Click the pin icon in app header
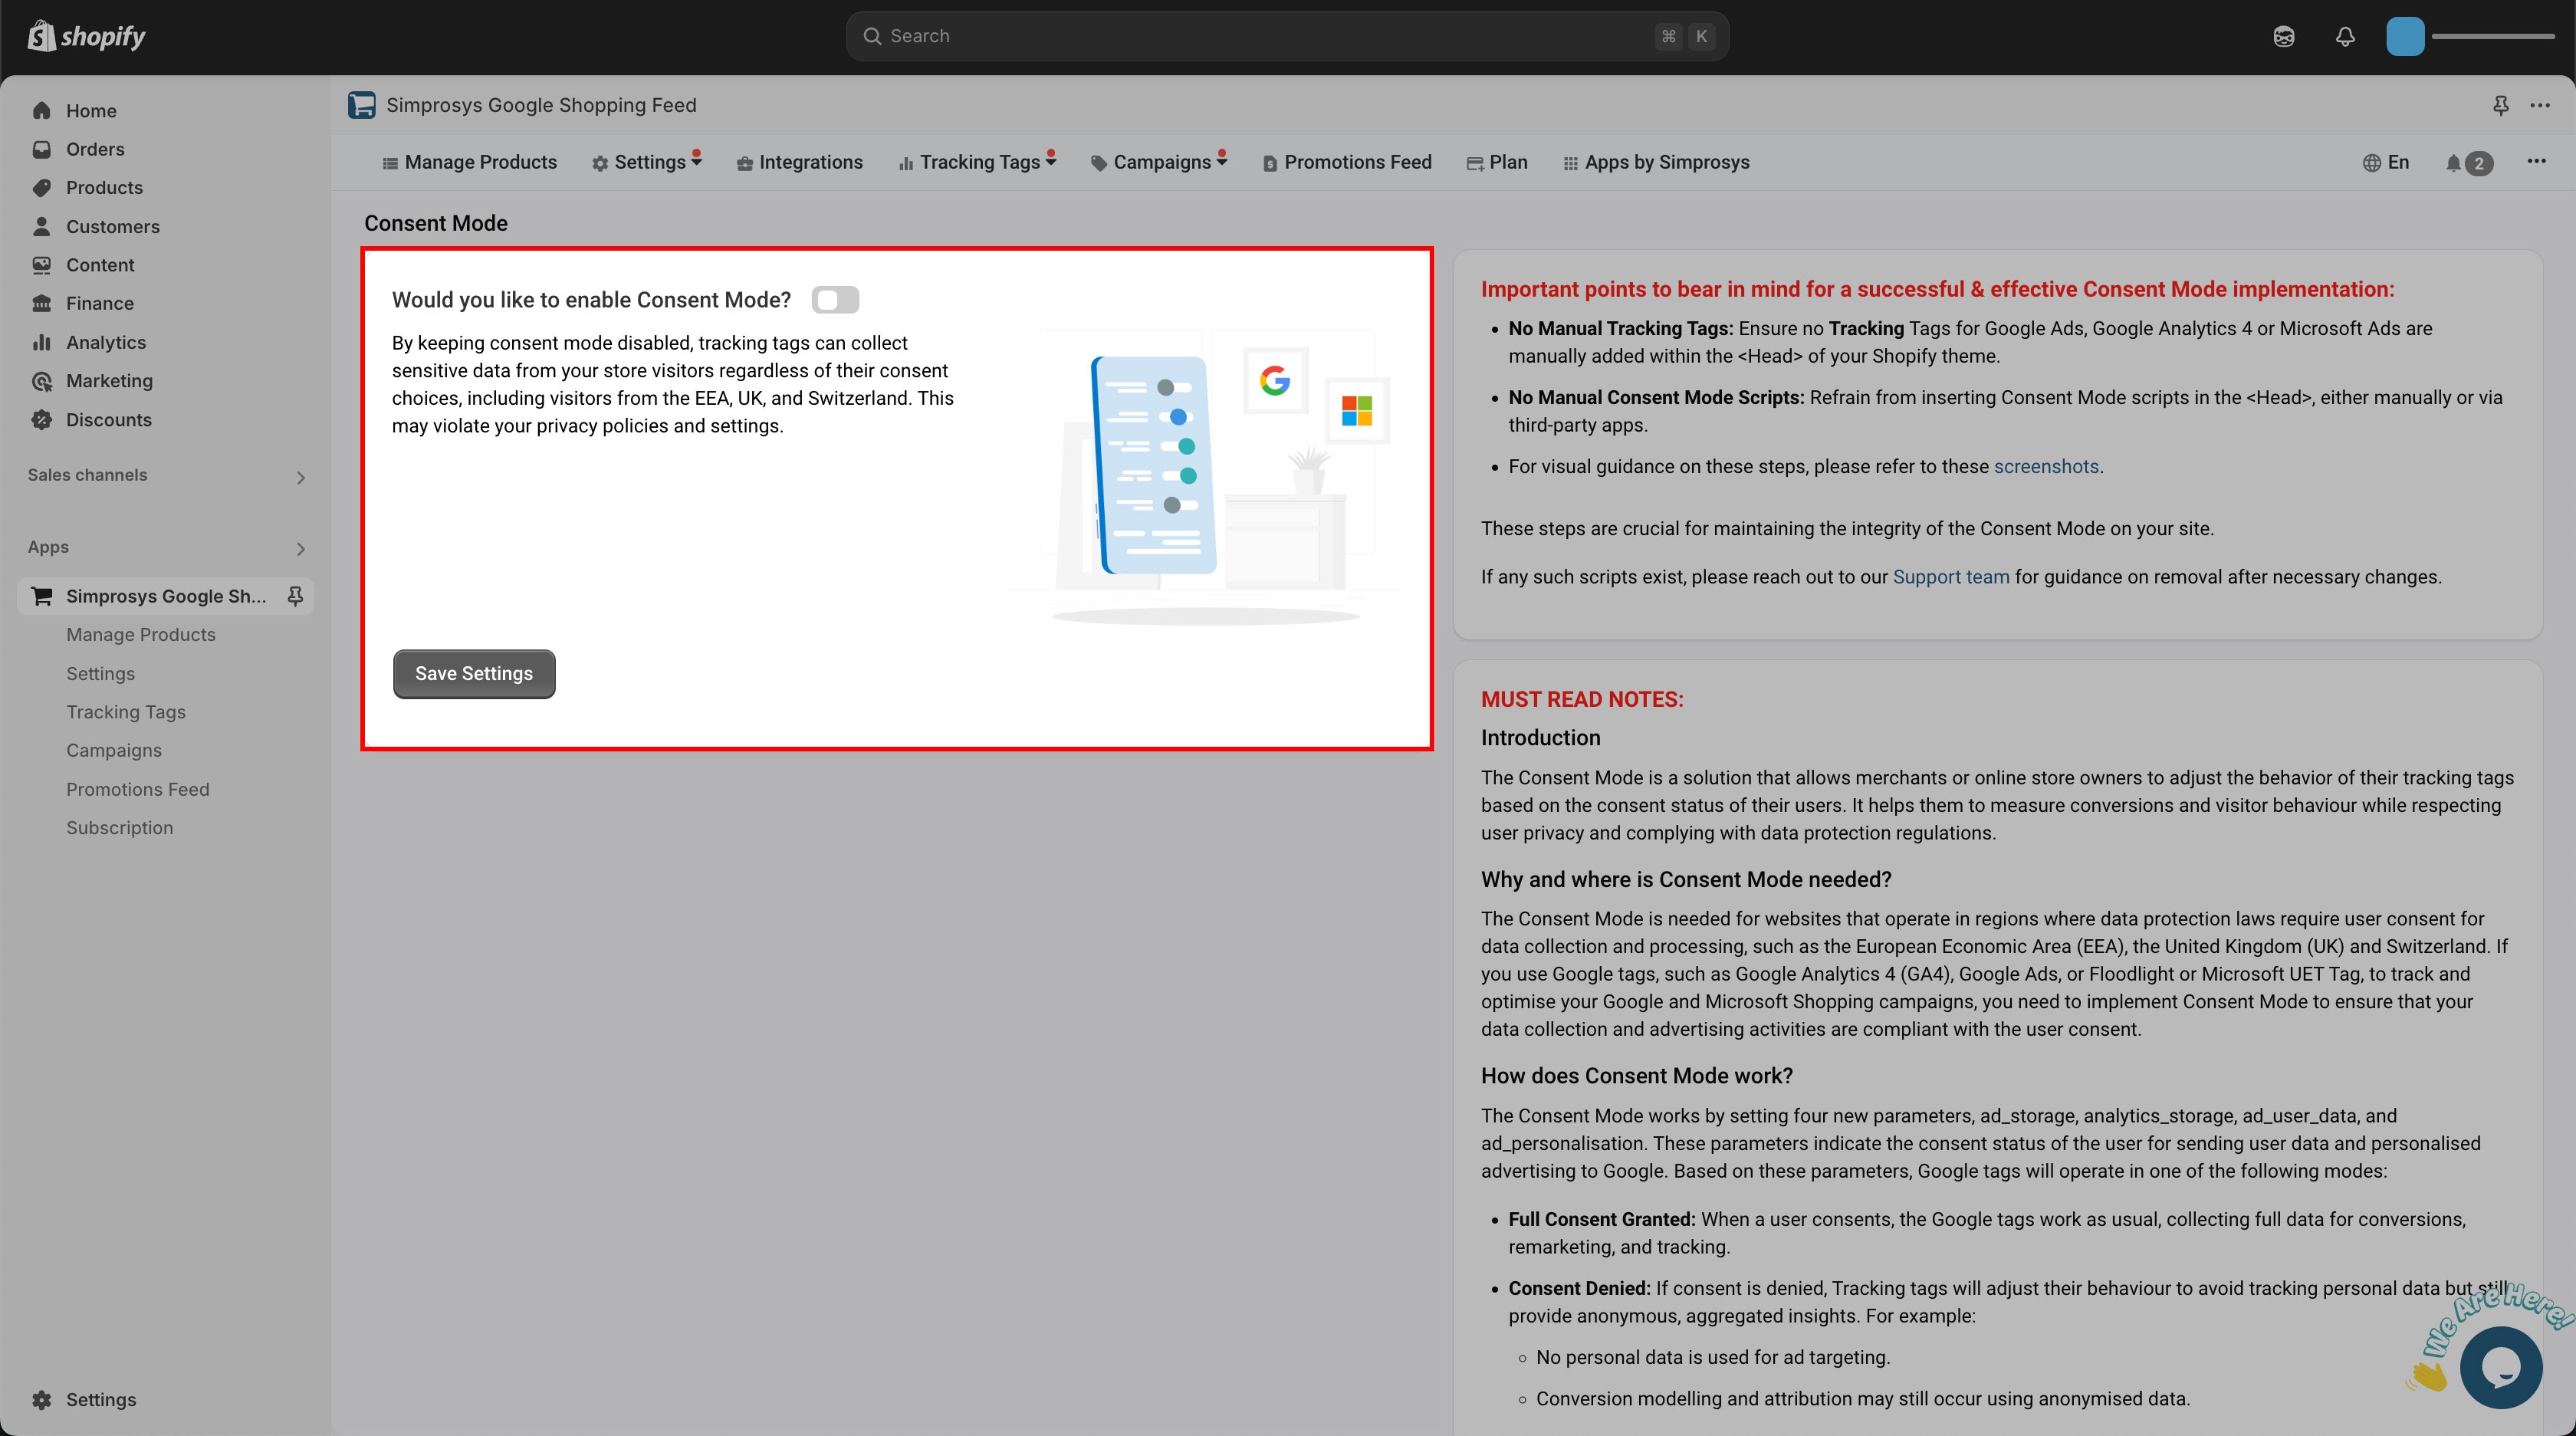The height and width of the screenshot is (1436, 2576). pos(2500,105)
